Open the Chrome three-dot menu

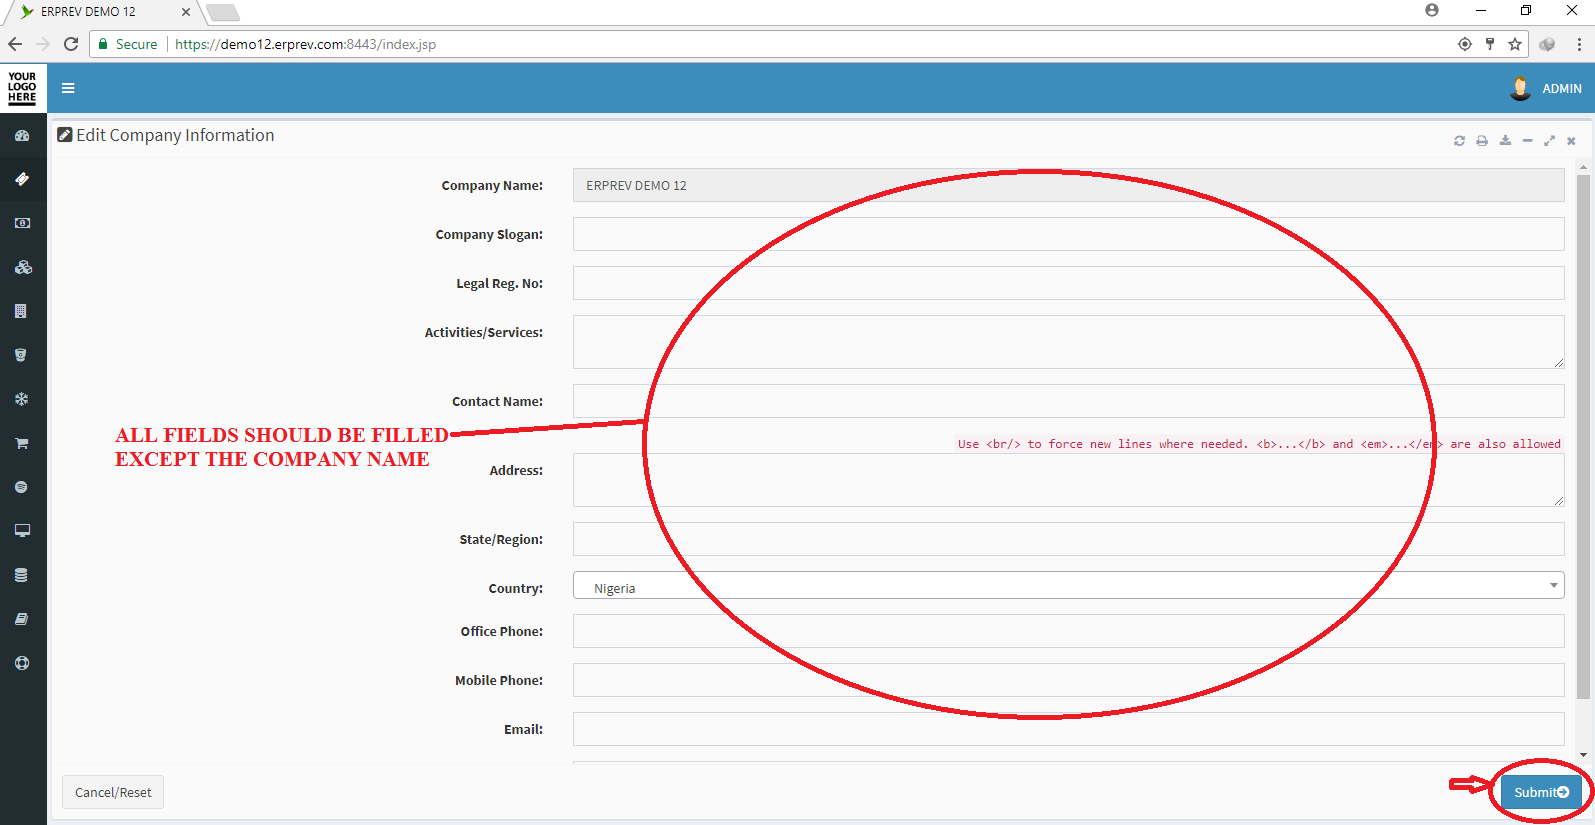point(1579,44)
